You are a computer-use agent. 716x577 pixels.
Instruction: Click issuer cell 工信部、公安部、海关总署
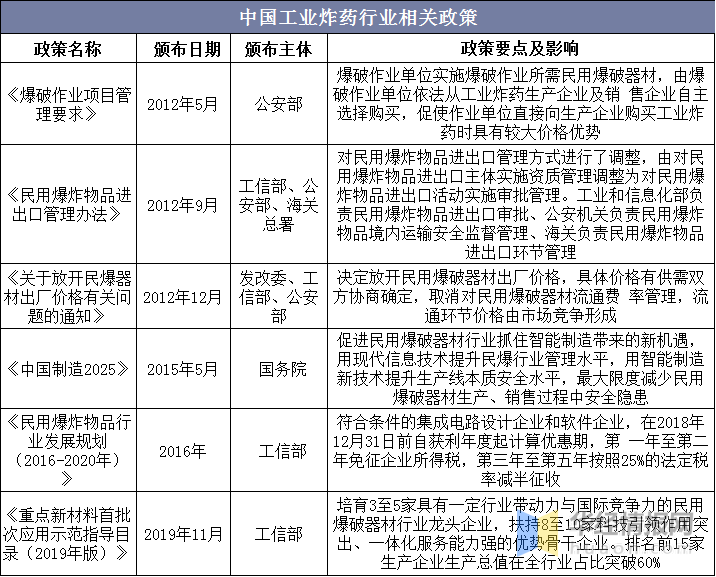279,205
